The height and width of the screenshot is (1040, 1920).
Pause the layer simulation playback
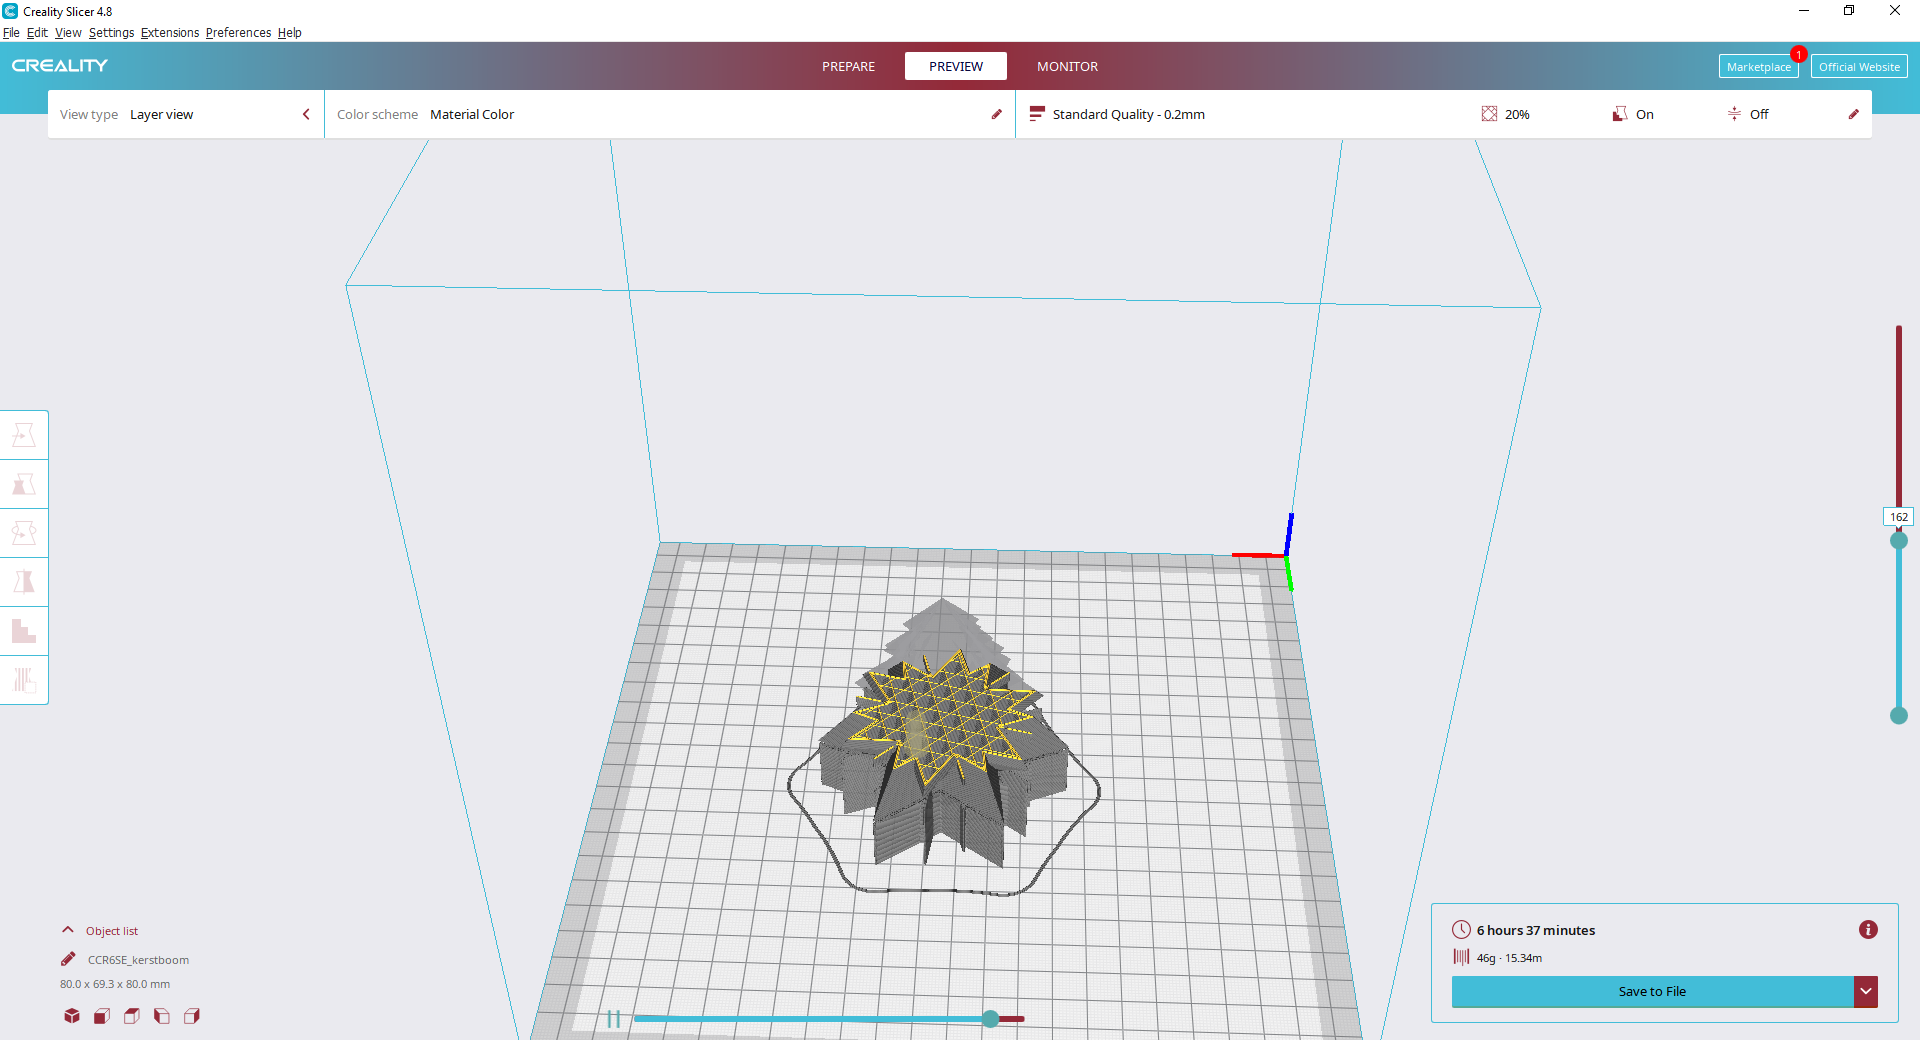[x=614, y=1019]
